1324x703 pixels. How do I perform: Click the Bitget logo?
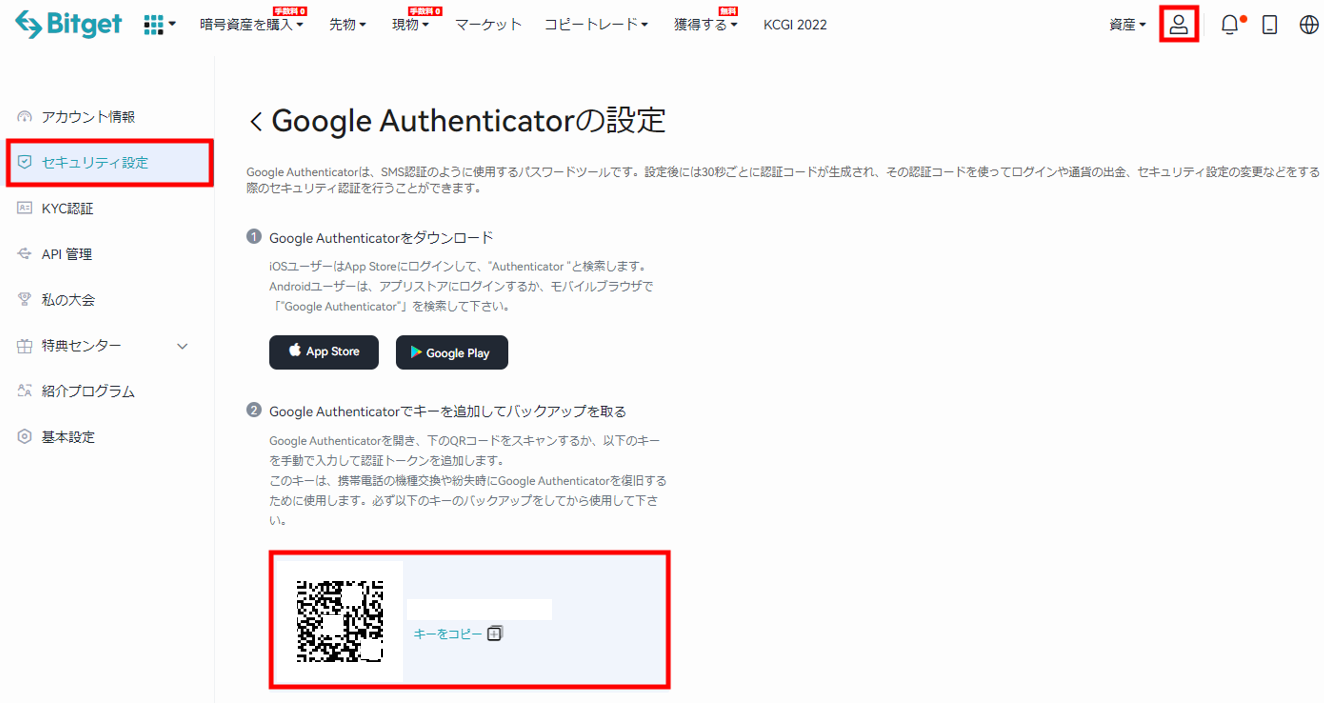point(69,24)
